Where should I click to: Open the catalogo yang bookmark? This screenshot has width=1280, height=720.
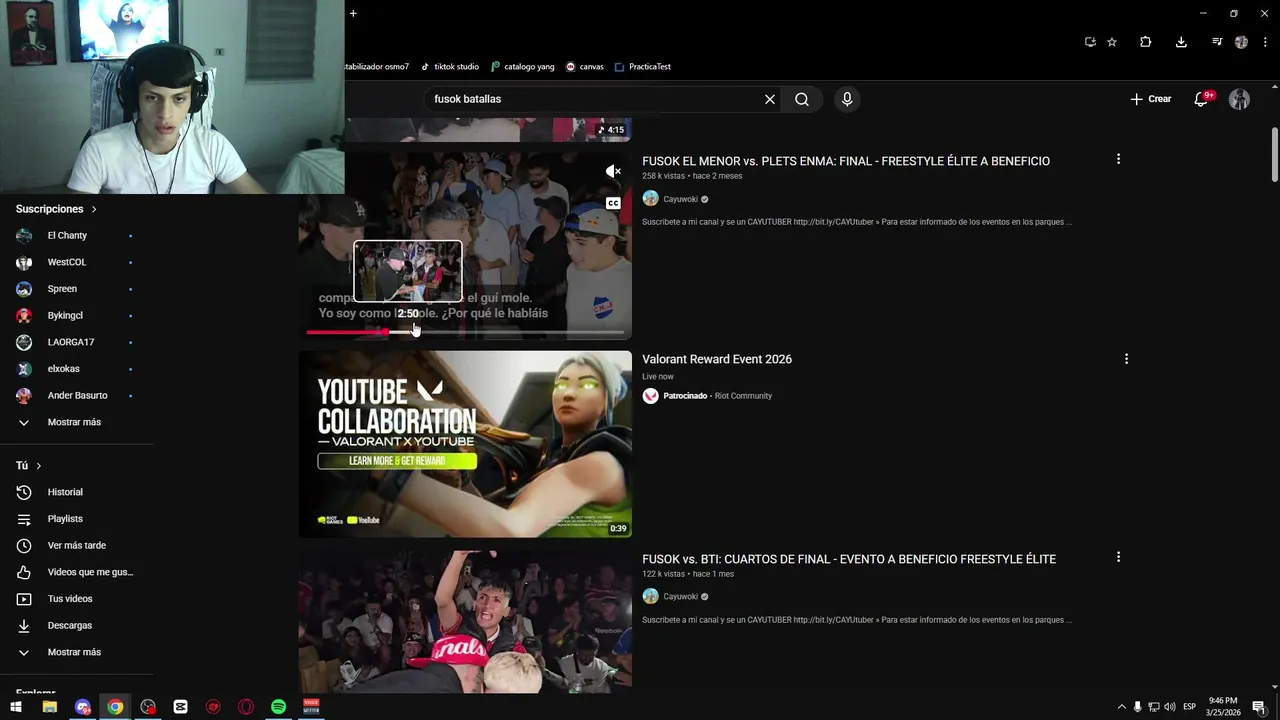pos(522,66)
